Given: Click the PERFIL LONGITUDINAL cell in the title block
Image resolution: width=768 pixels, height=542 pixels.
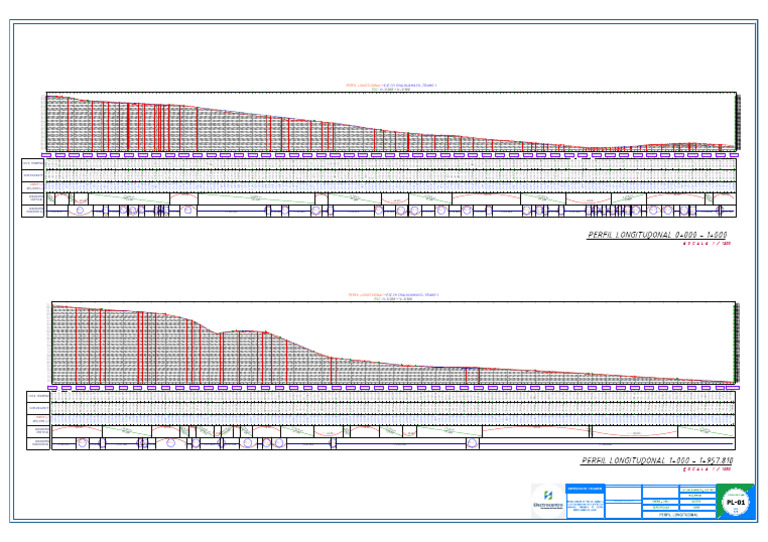Looking at the screenshot, I should click(678, 514).
